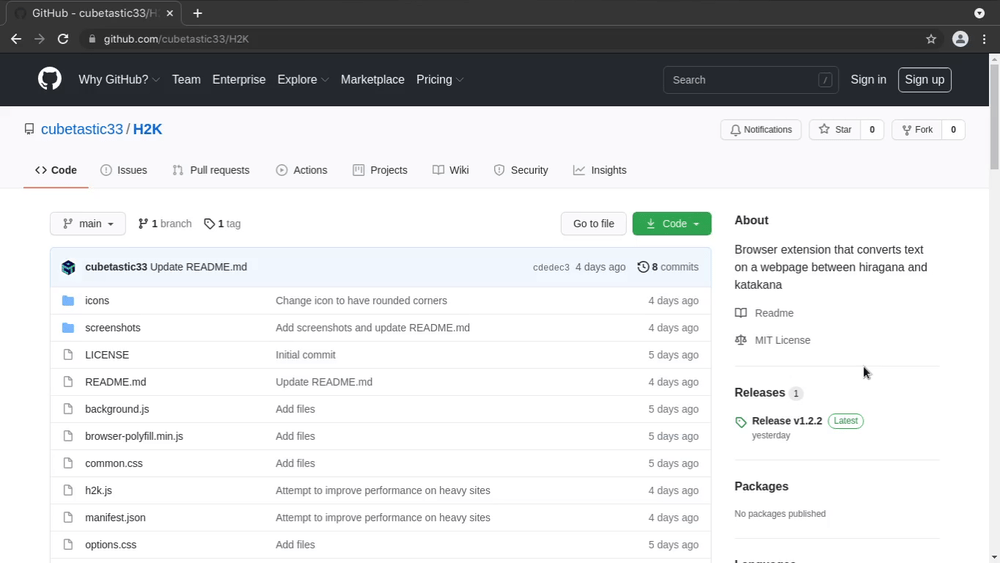
Task: Open the green Code download dropdown
Action: tap(672, 224)
